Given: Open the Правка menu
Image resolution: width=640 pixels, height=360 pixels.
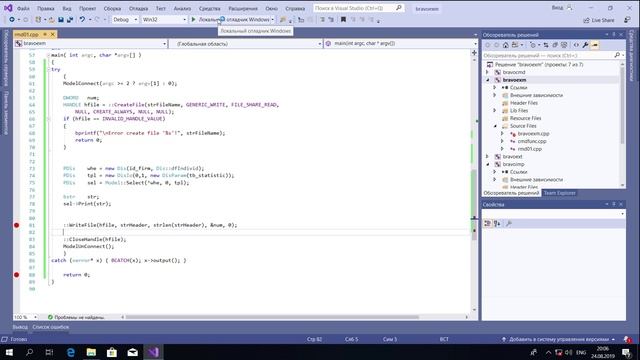Looking at the screenshot, I should pyautogui.click(x=45, y=8).
